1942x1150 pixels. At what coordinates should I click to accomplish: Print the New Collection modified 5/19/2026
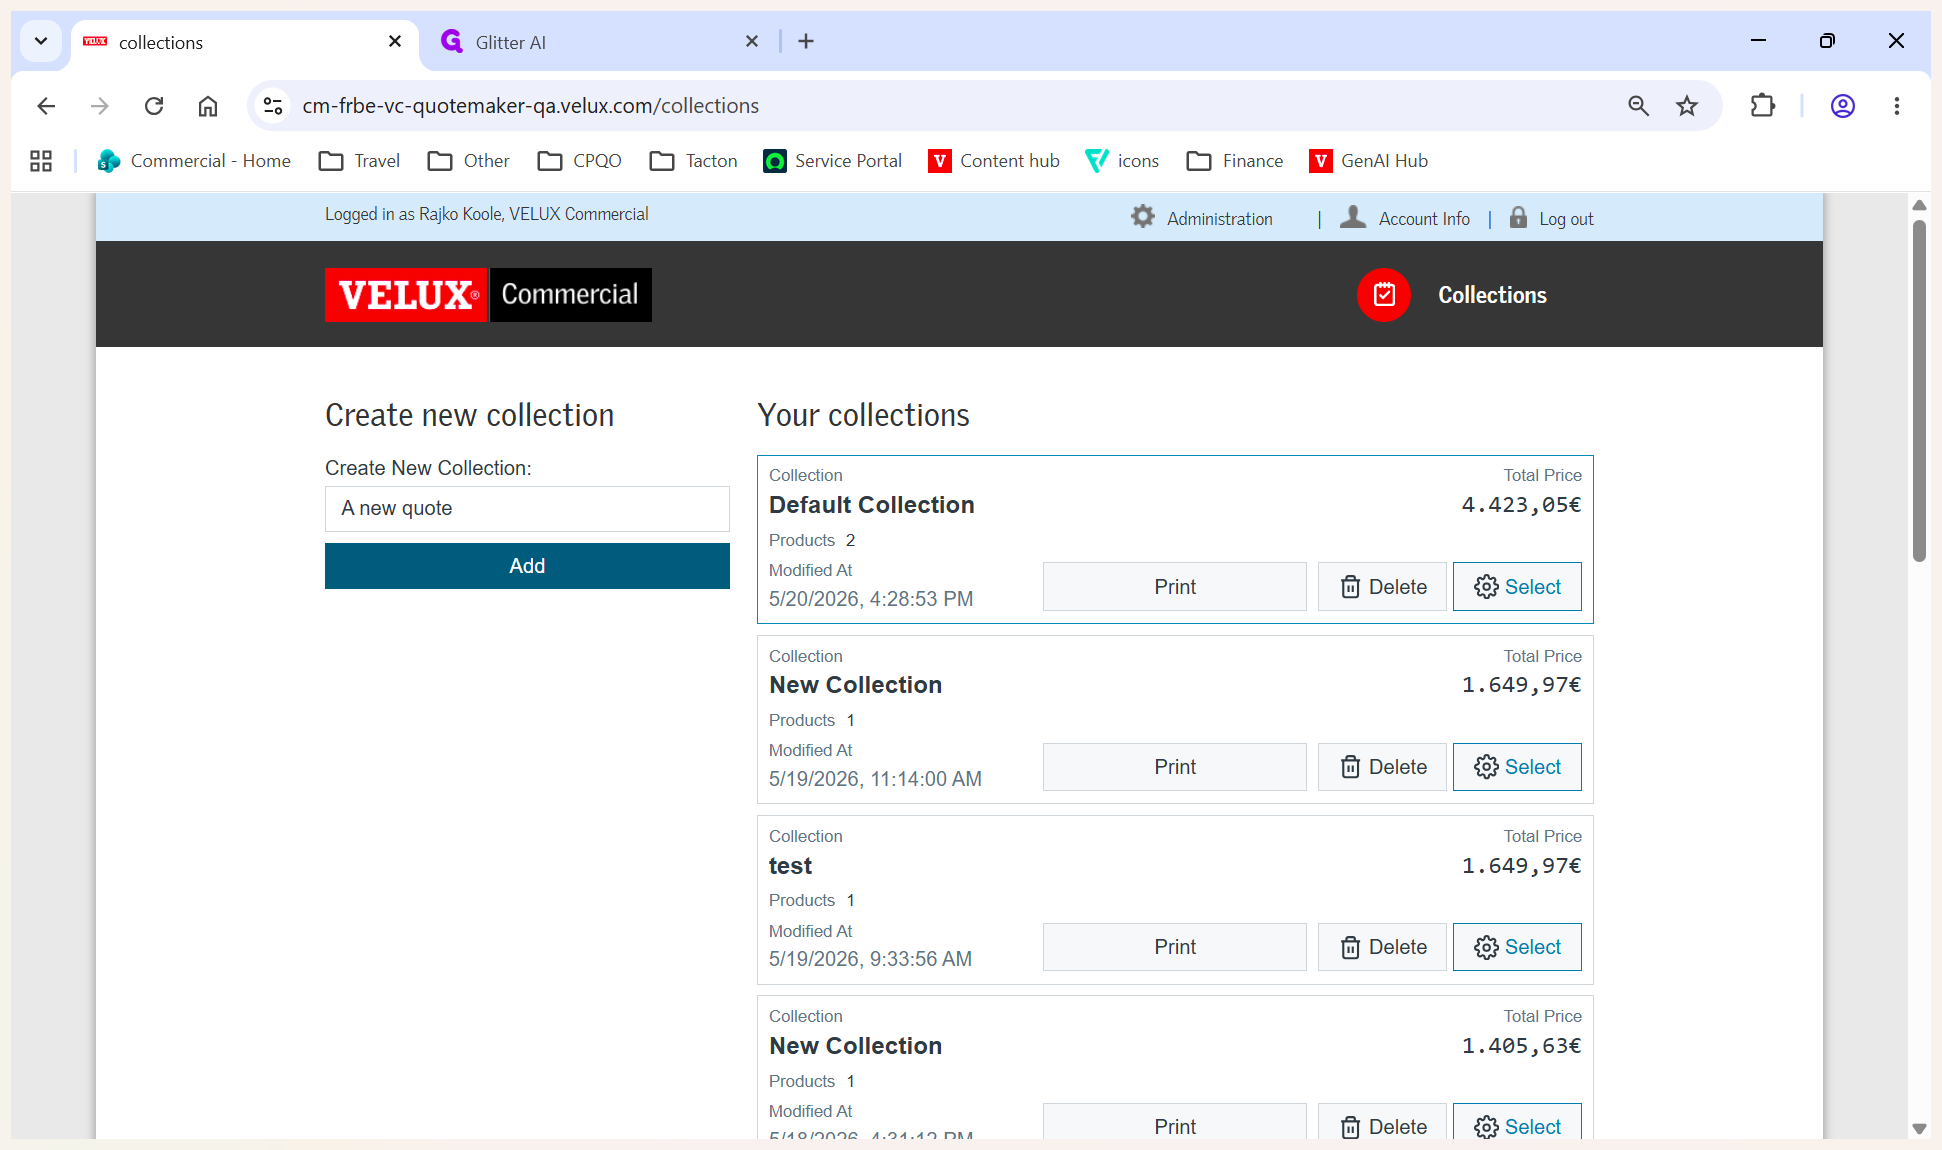pos(1175,767)
